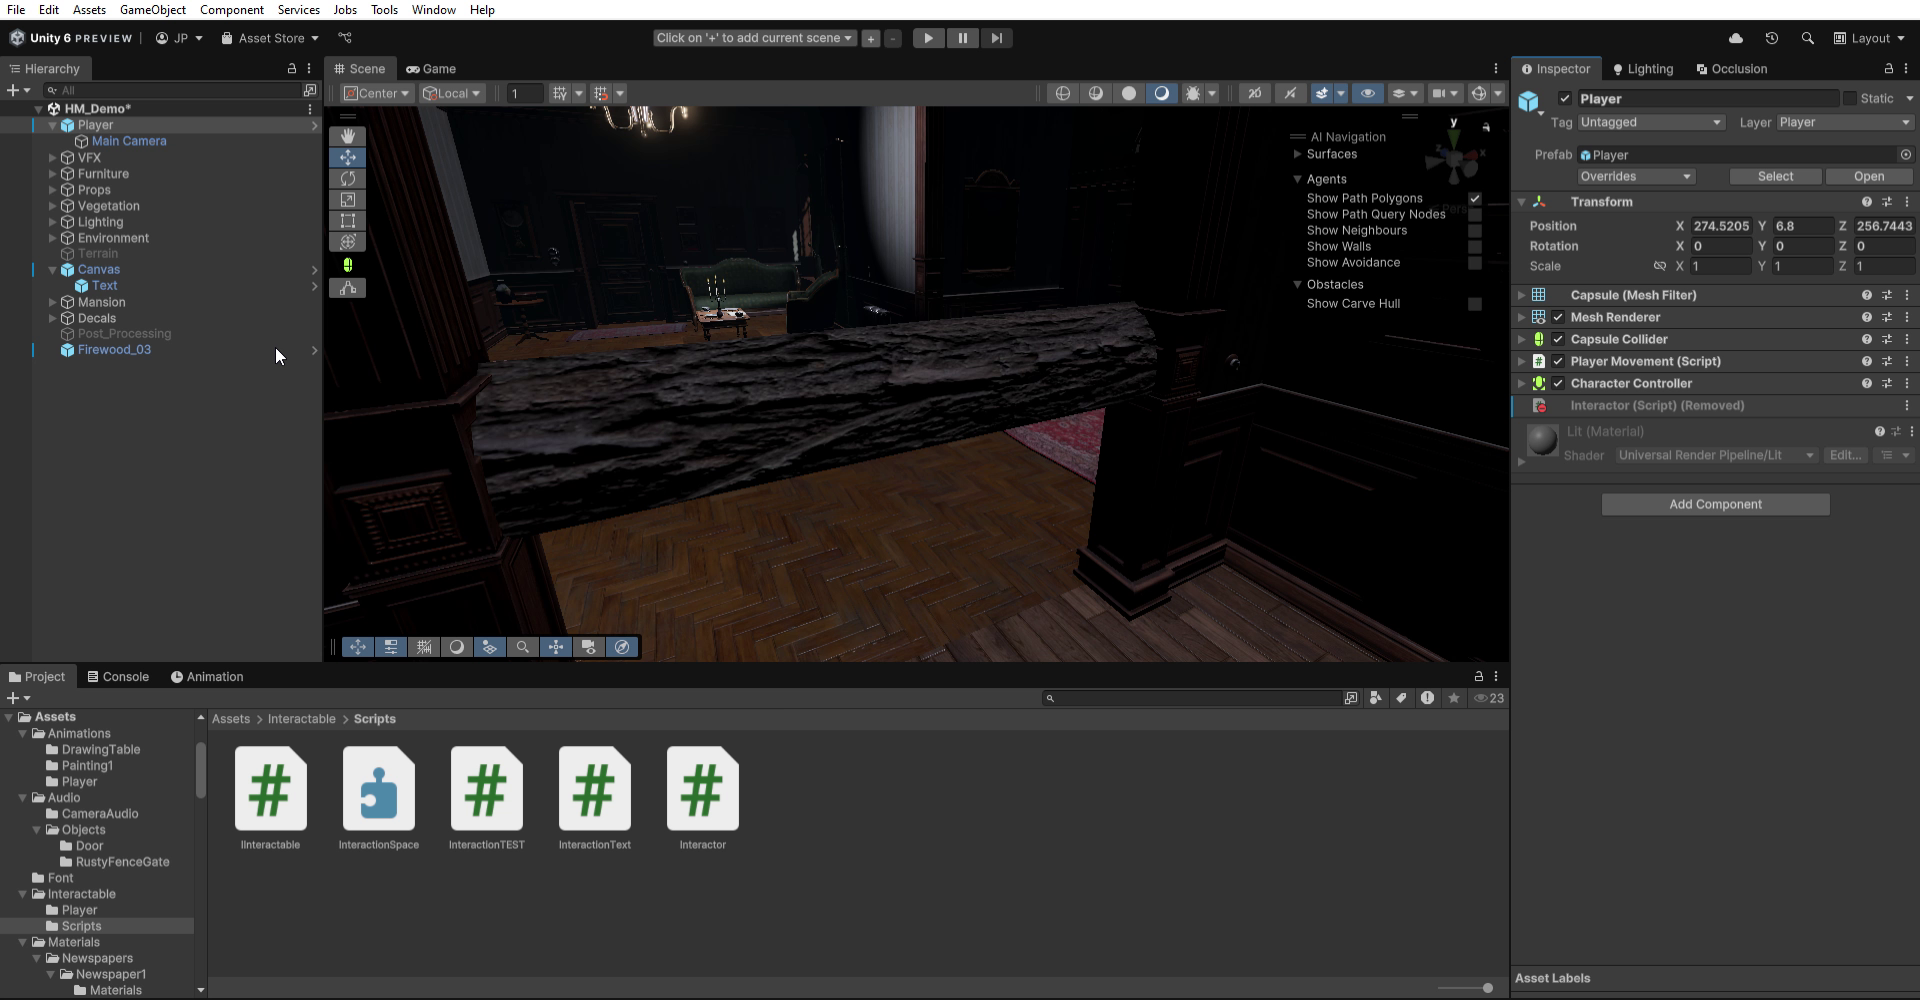Open the Asset Store dropdown button
1920x1000 pixels.
tap(270, 38)
